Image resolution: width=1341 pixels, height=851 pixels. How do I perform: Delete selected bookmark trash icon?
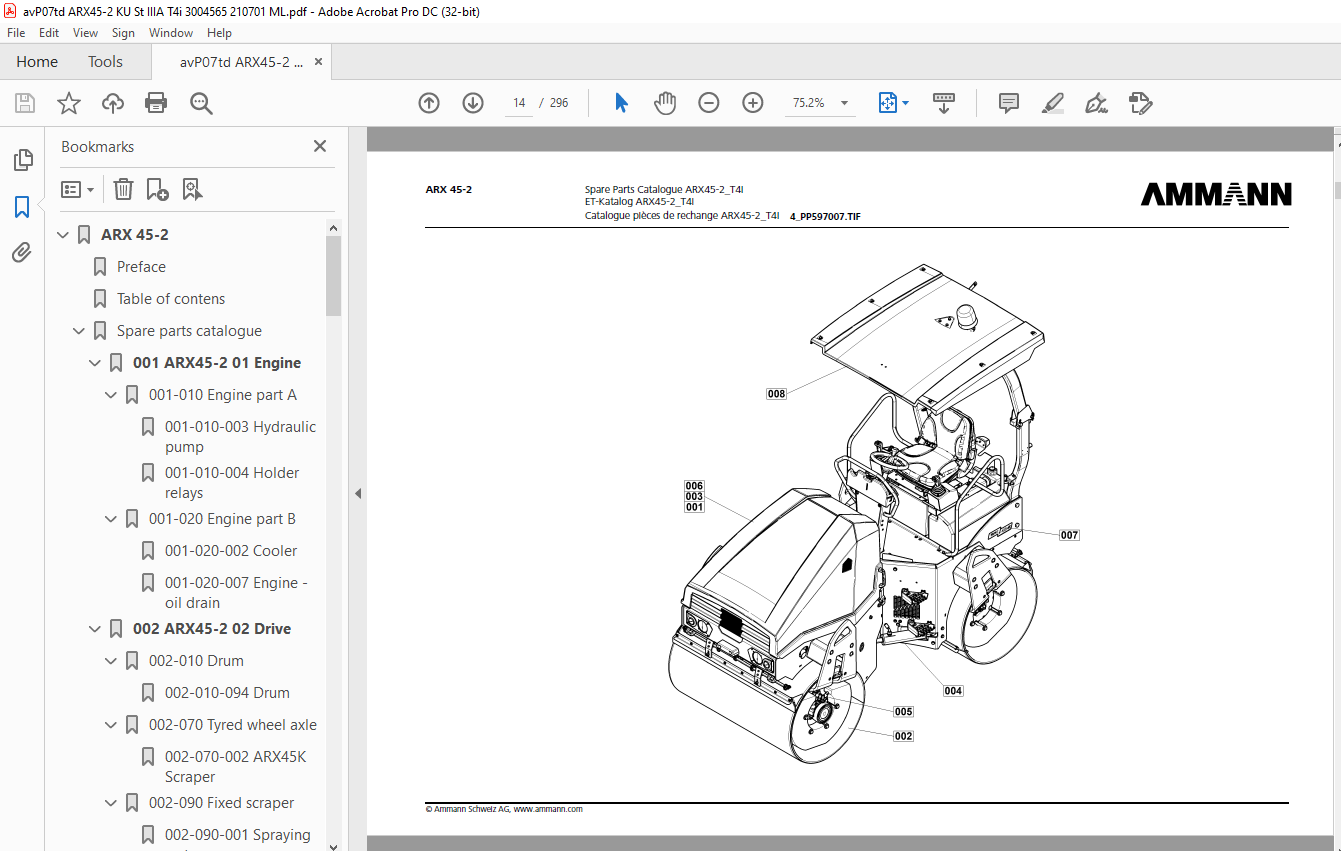pos(123,189)
